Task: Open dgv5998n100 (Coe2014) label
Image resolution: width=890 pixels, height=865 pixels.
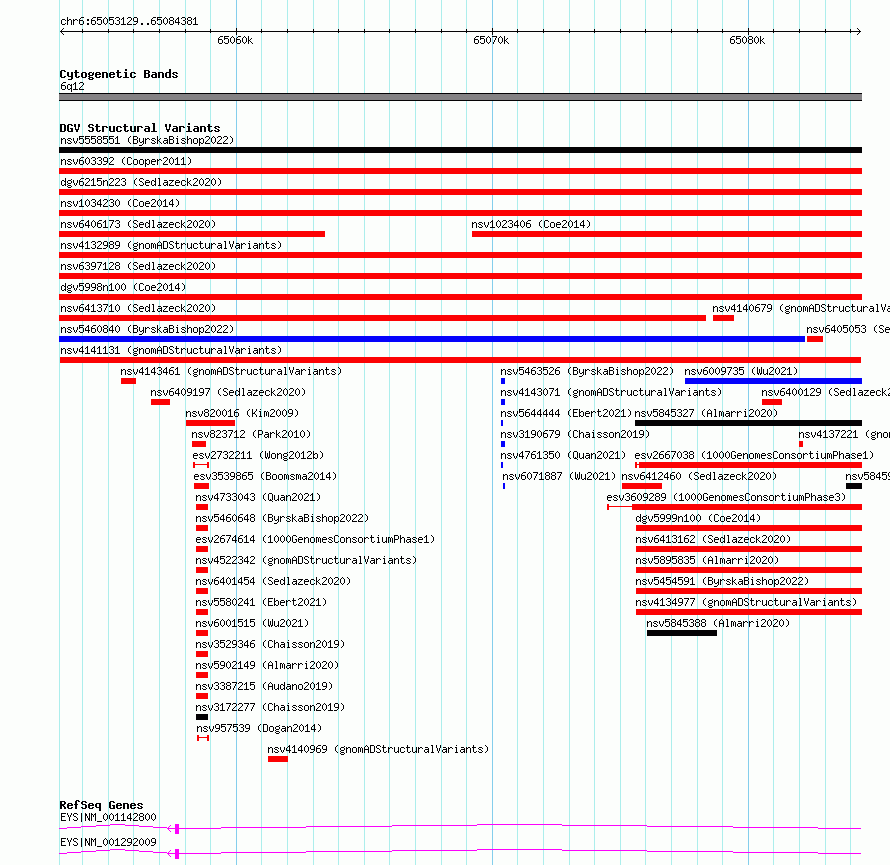Action: [123, 287]
